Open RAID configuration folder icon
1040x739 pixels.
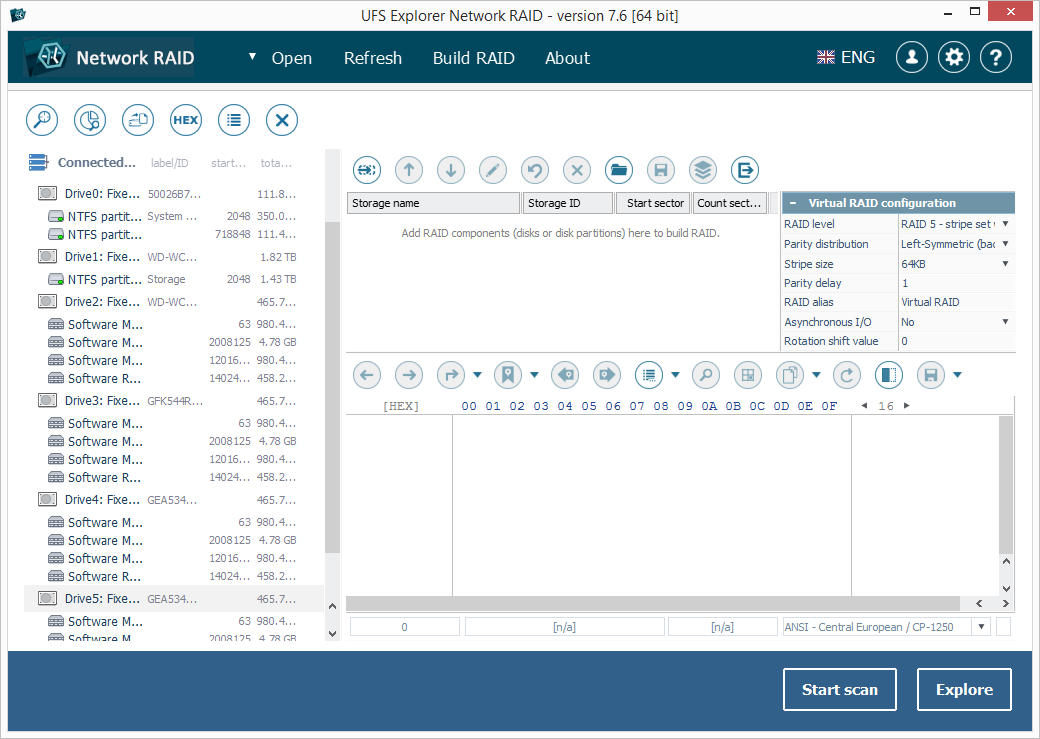[619, 170]
